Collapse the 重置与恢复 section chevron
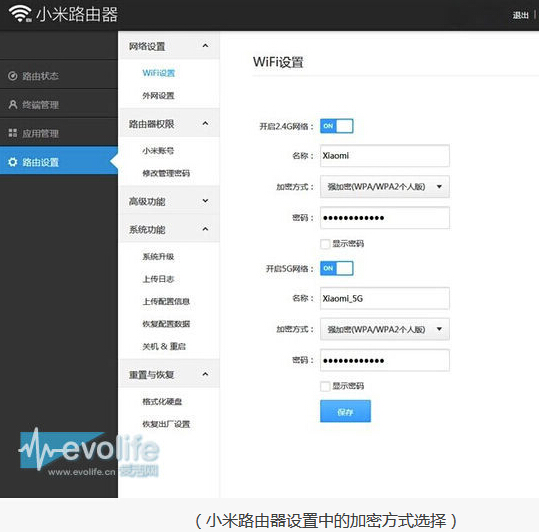539x532 pixels. (205, 374)
